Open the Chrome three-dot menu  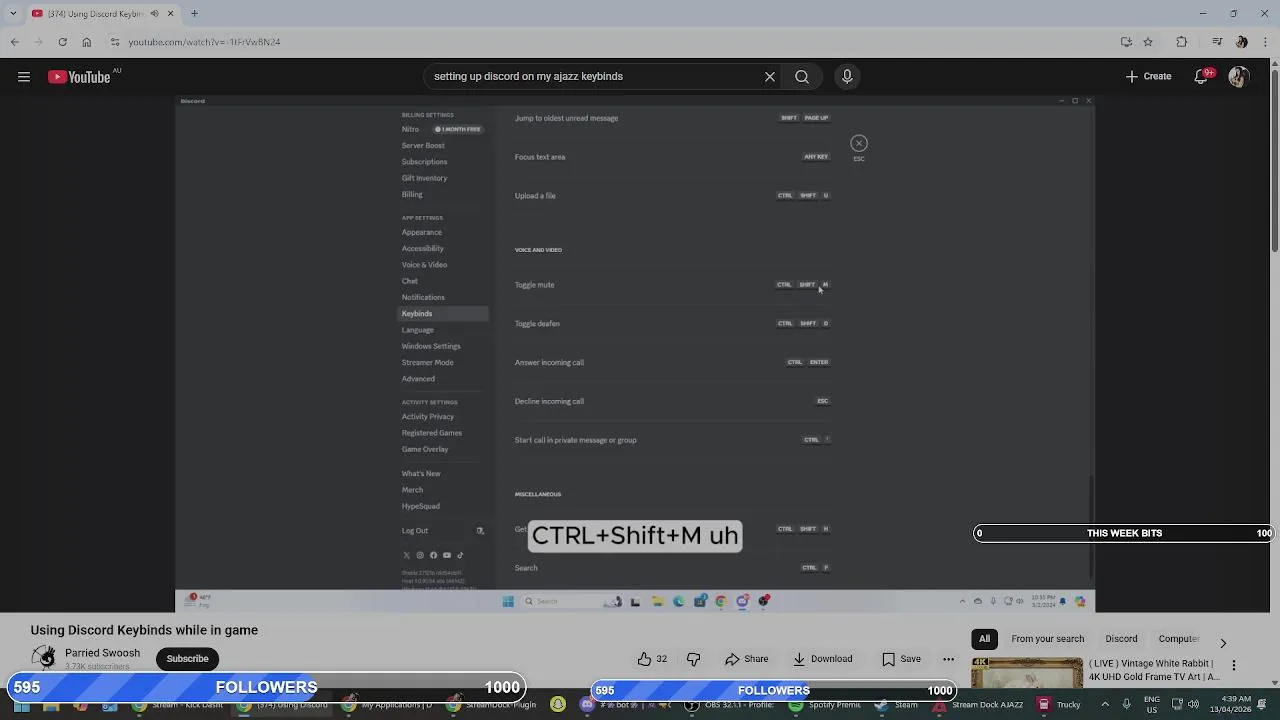tap(1266, 42)
